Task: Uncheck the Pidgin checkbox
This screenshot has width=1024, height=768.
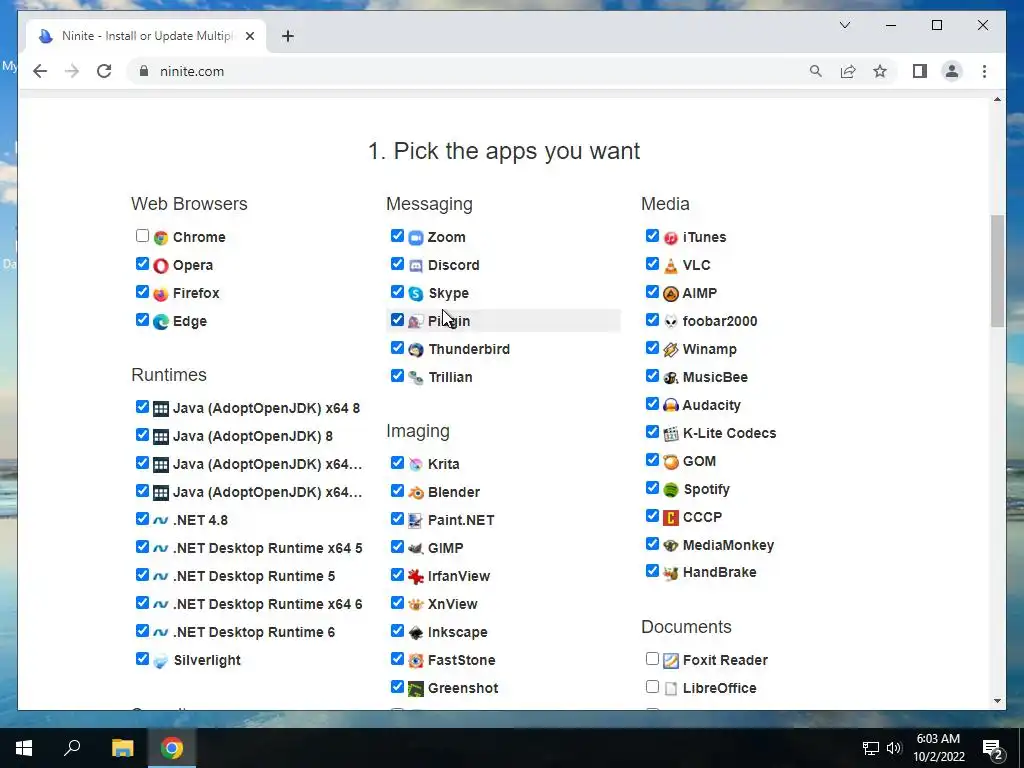Action: 397,320
